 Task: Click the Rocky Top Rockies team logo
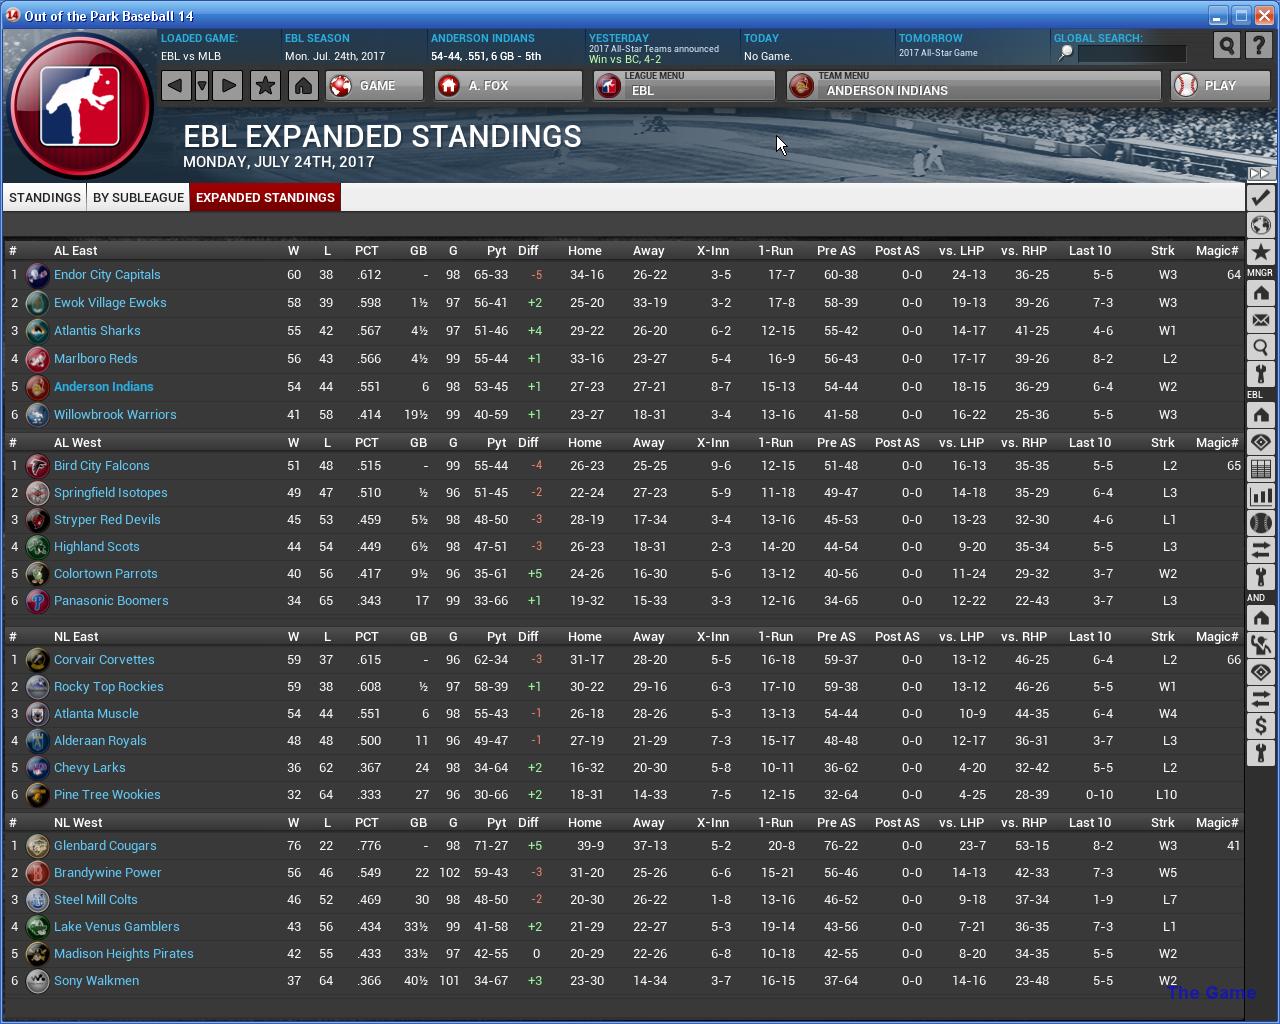[x=37, y=687]
